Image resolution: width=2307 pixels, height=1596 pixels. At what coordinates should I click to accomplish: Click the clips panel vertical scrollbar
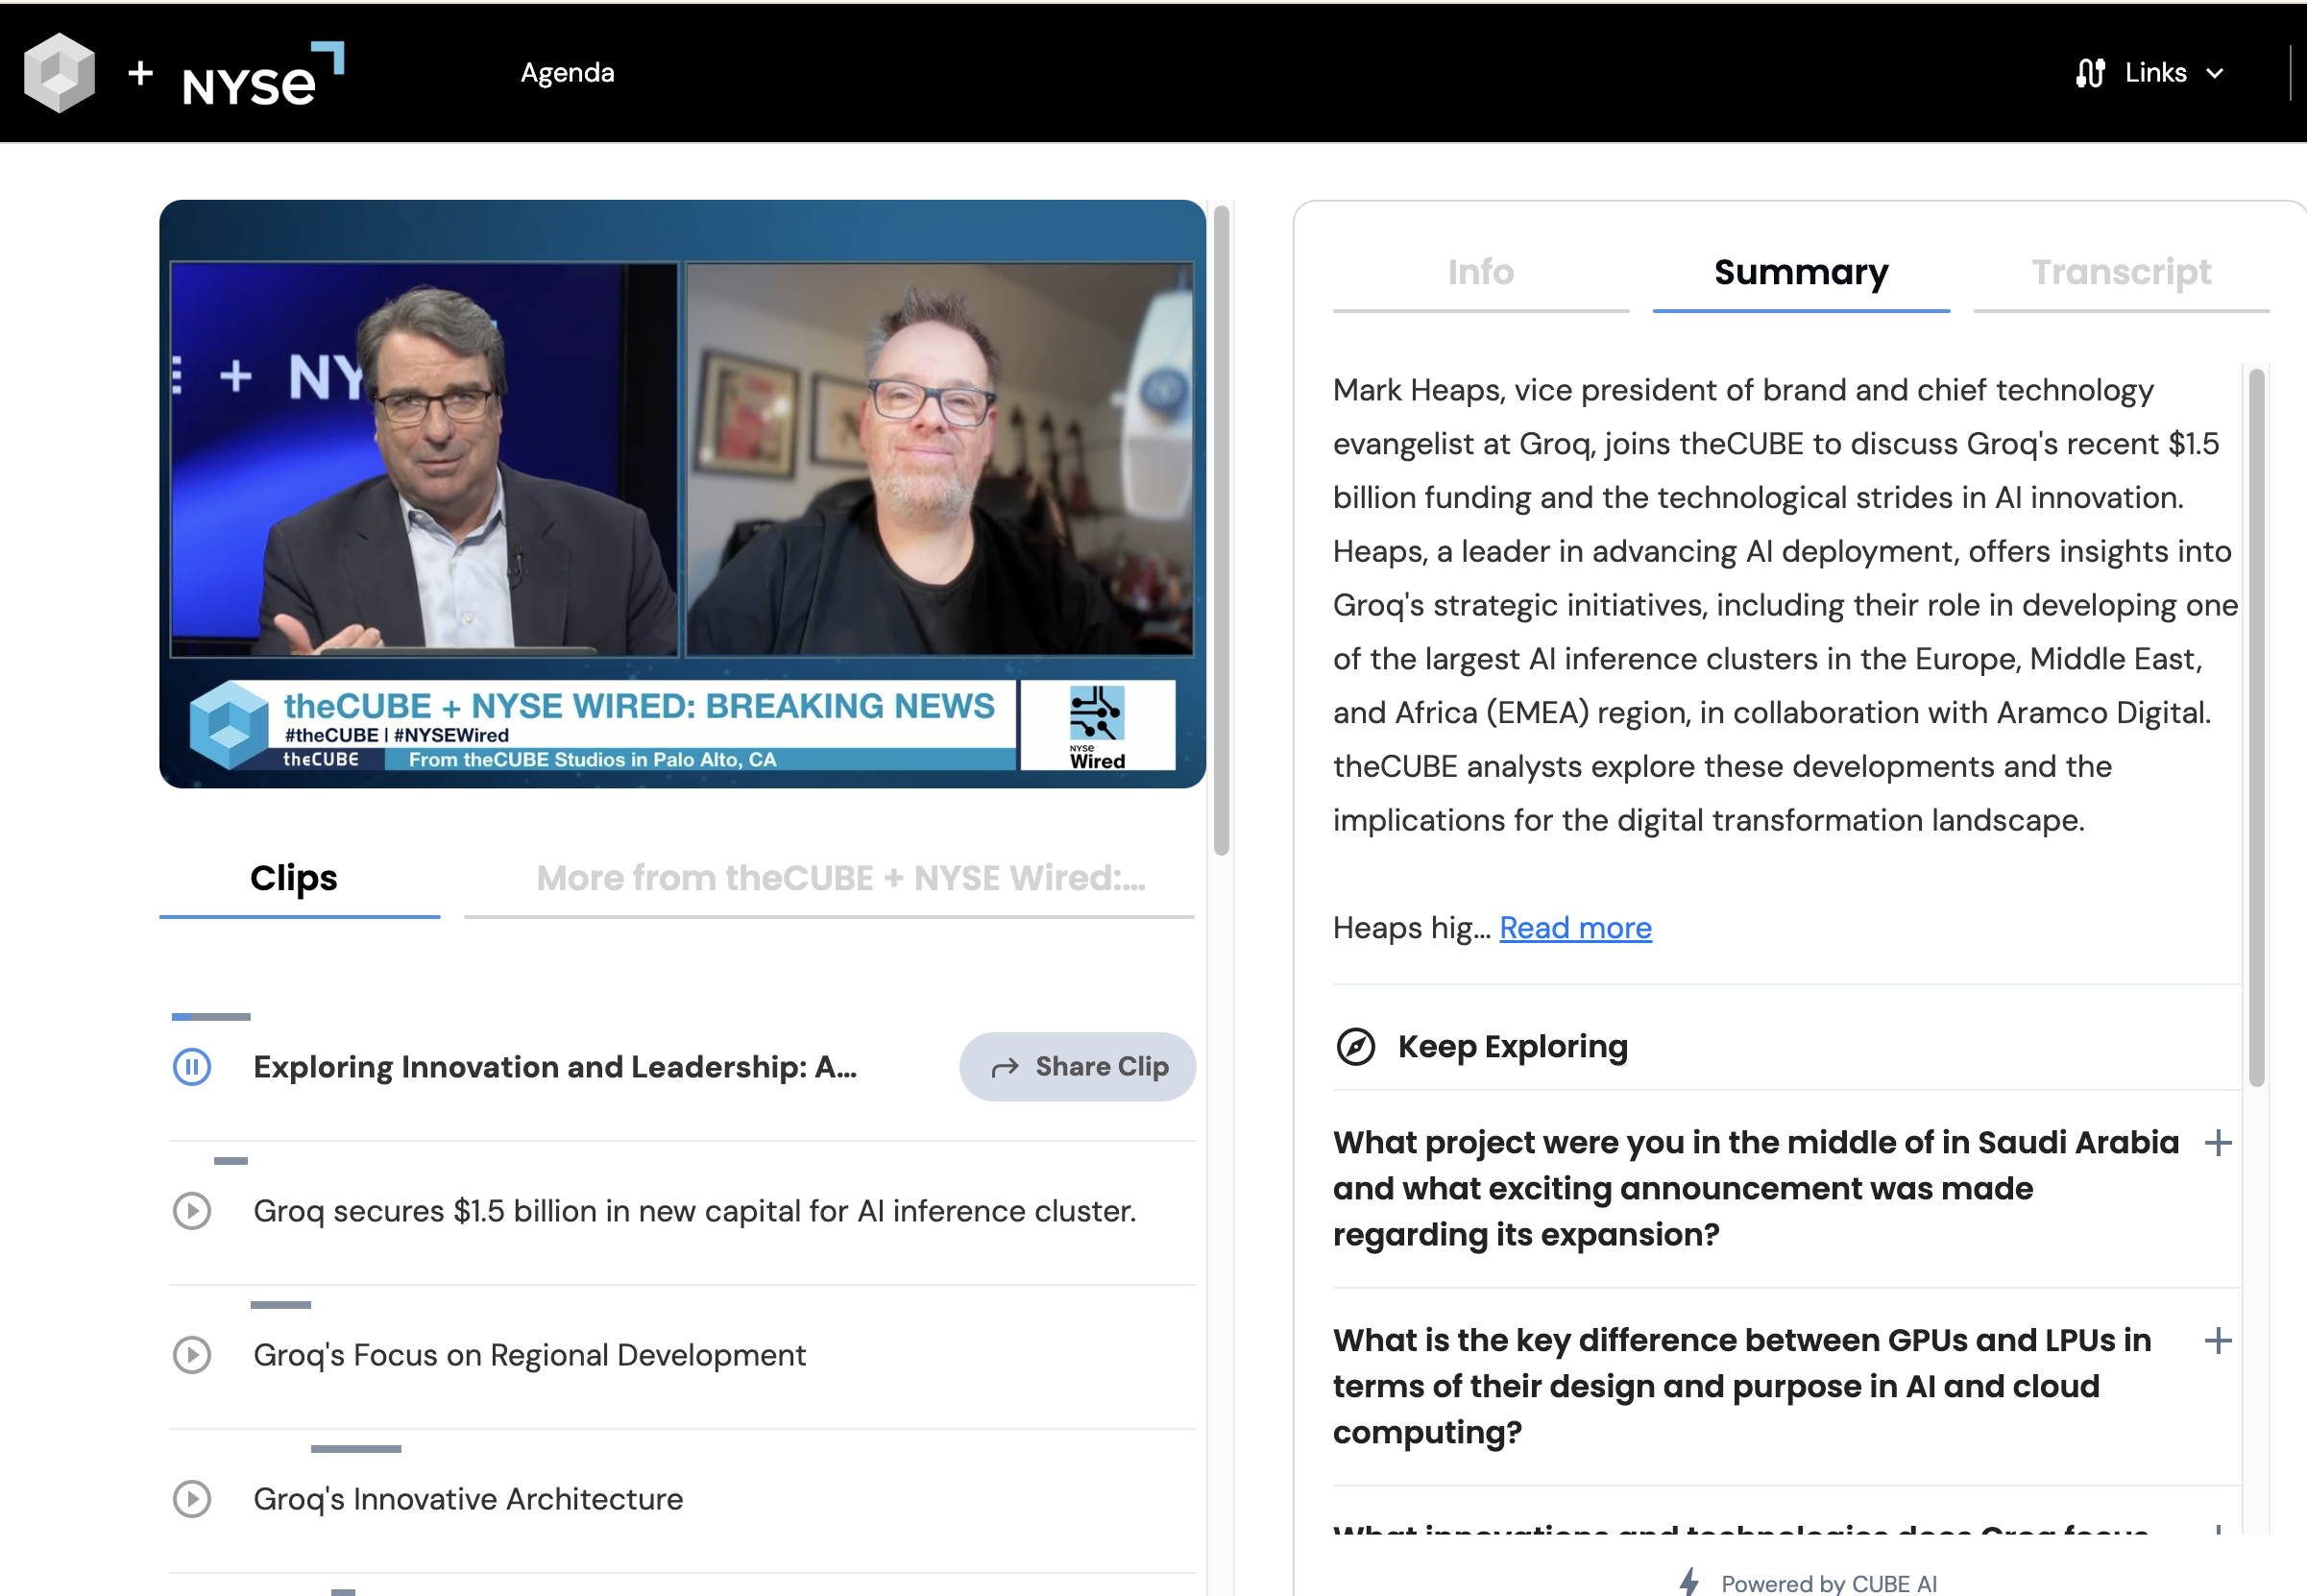click(1221, 530)
